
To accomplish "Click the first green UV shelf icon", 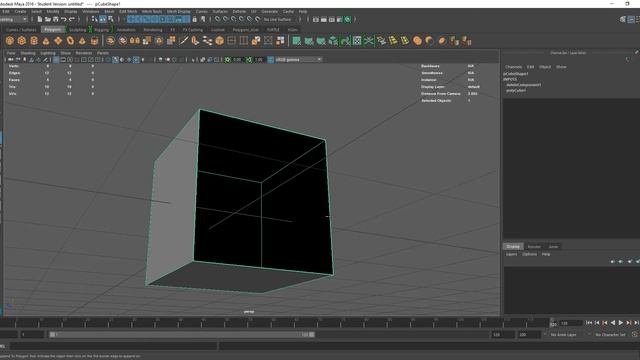I will [297, 40].
